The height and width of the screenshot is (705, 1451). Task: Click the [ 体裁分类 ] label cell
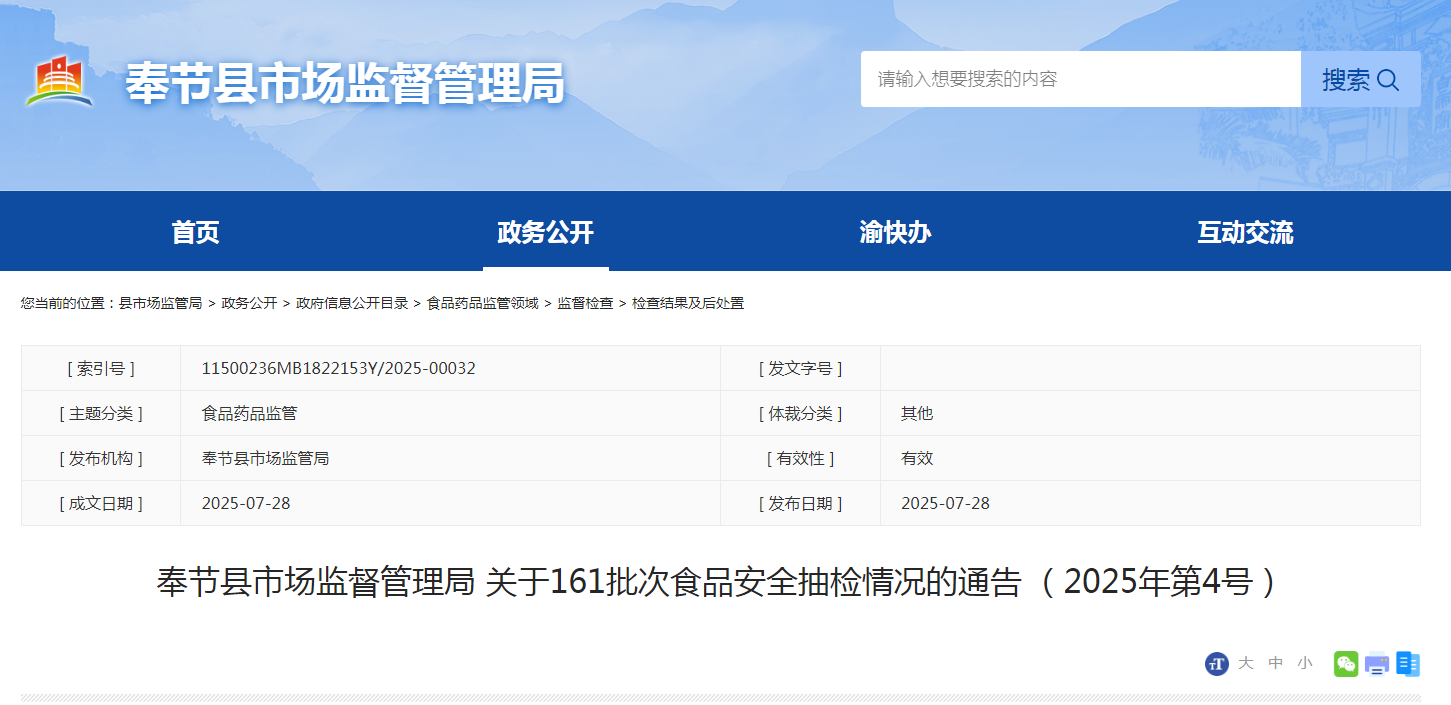coord(800,413)
